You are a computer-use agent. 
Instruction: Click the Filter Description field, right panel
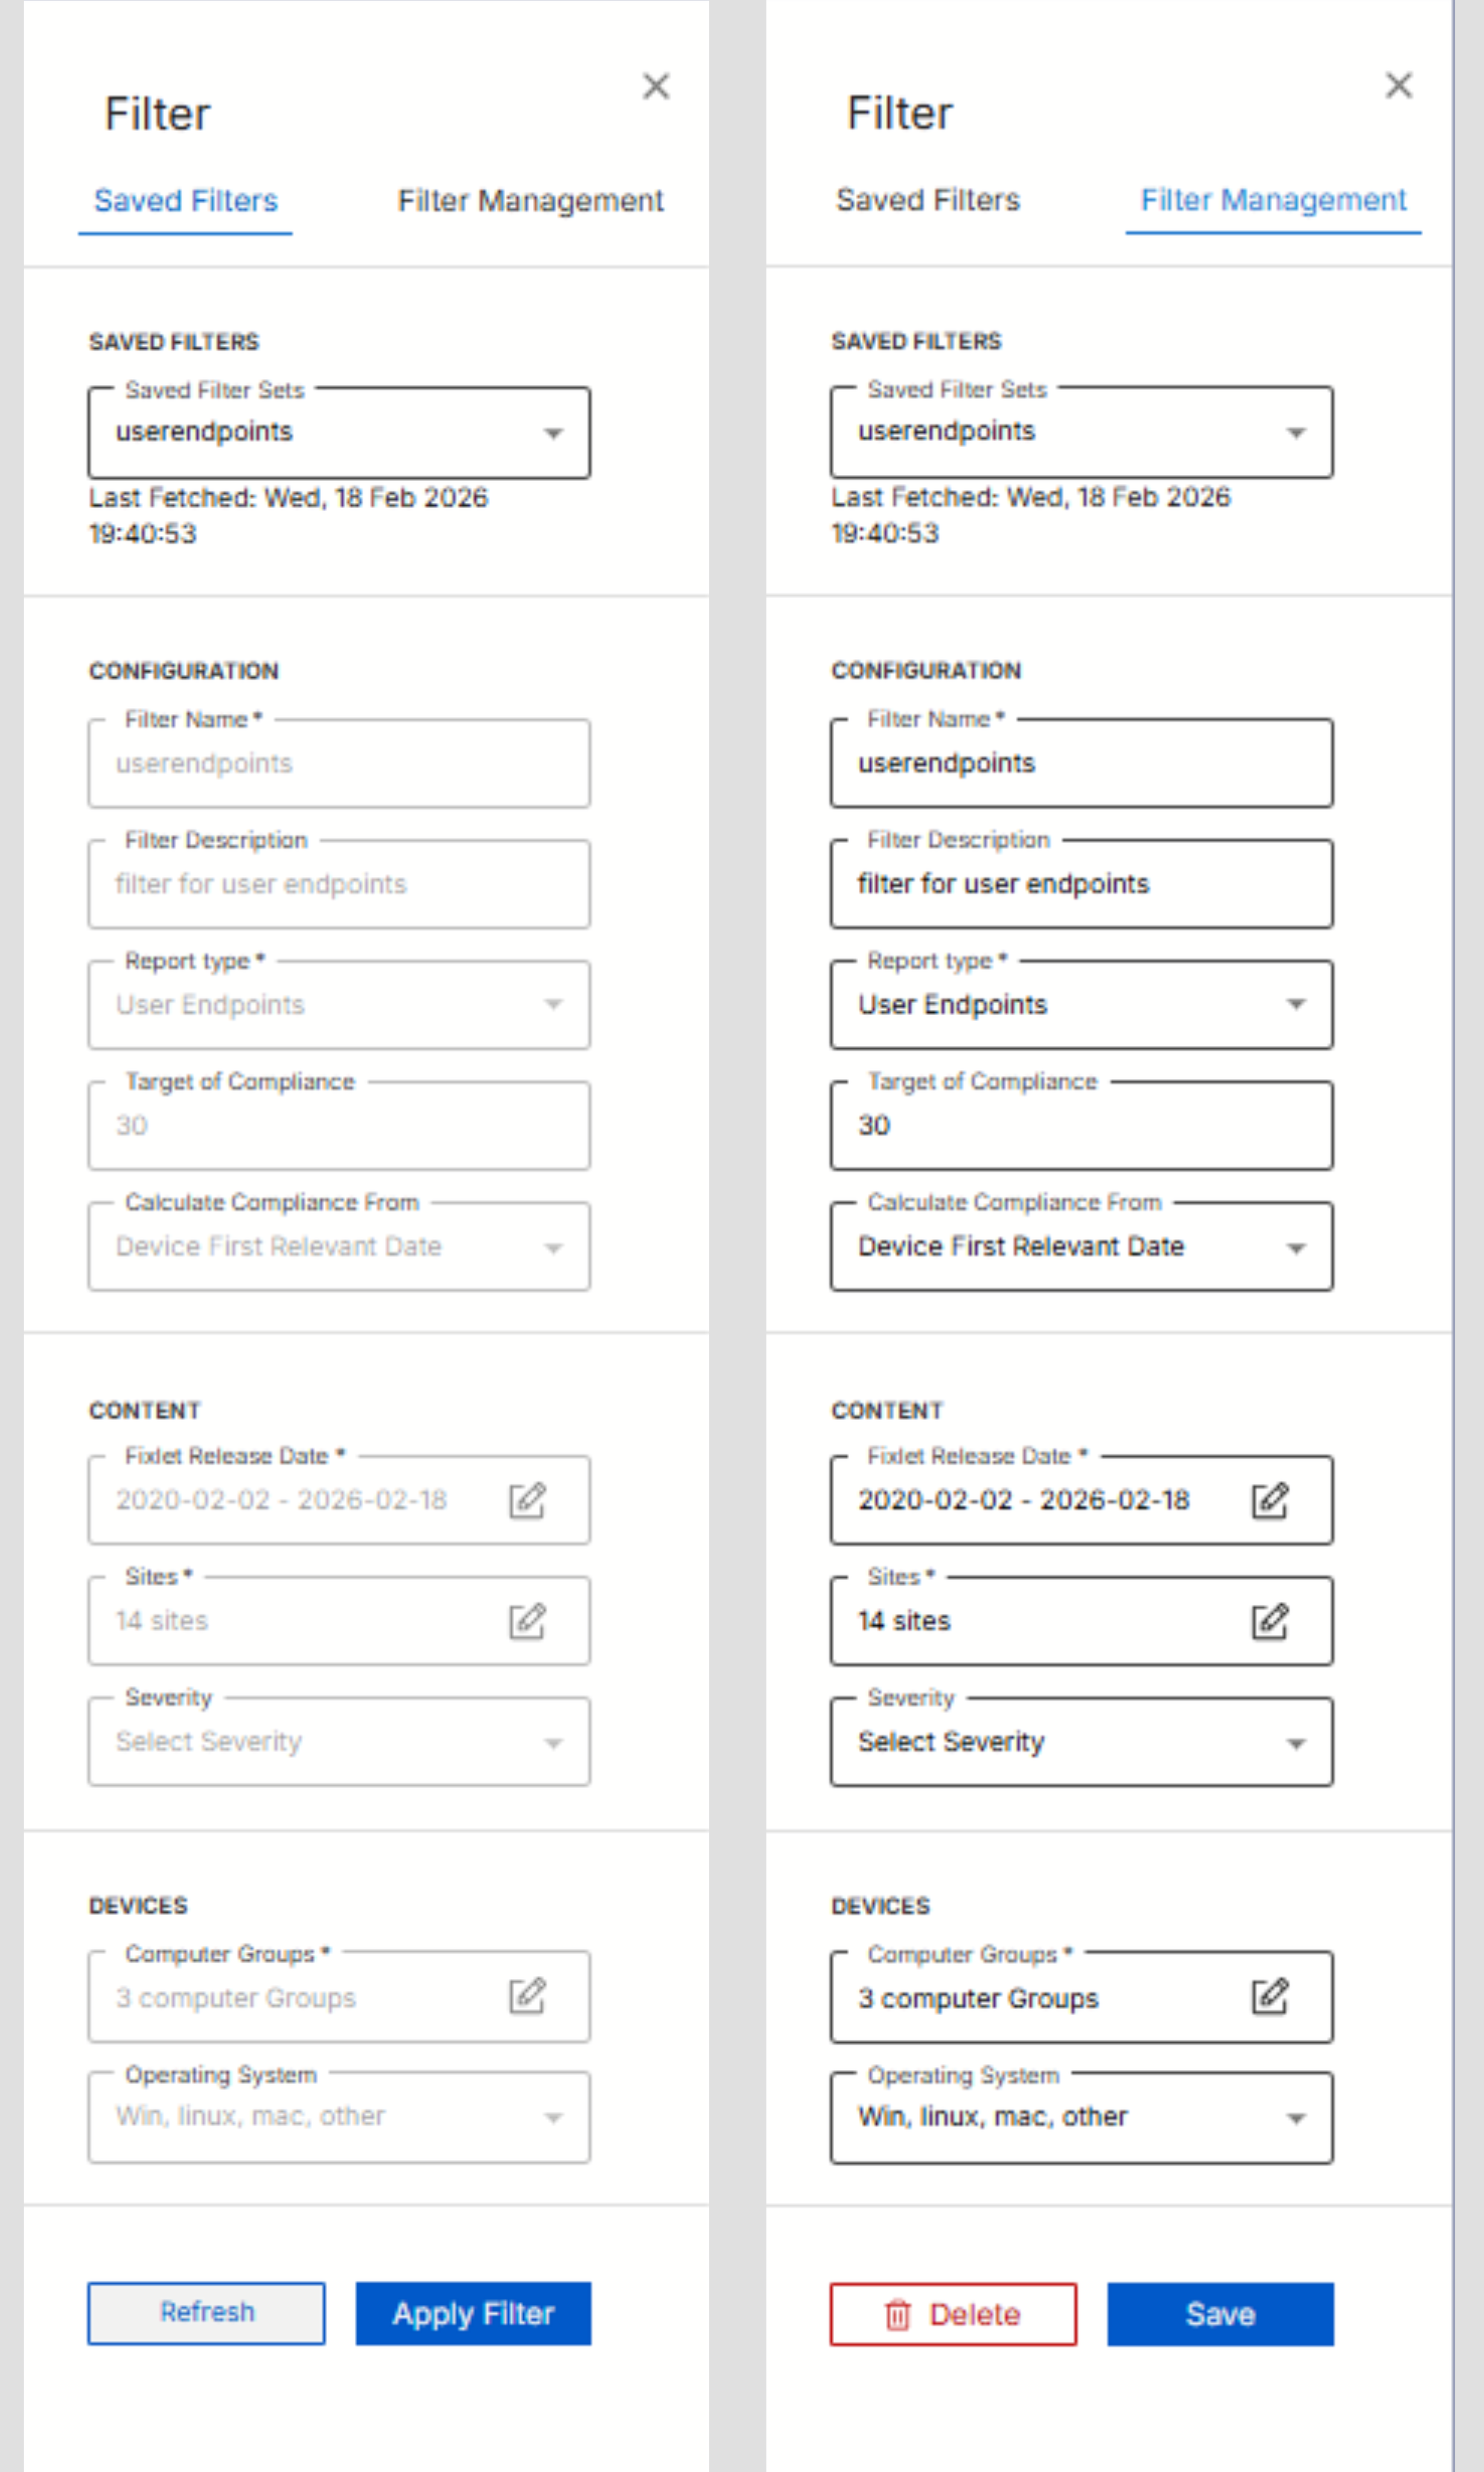pyautogui.click(x=1080, y=884)
